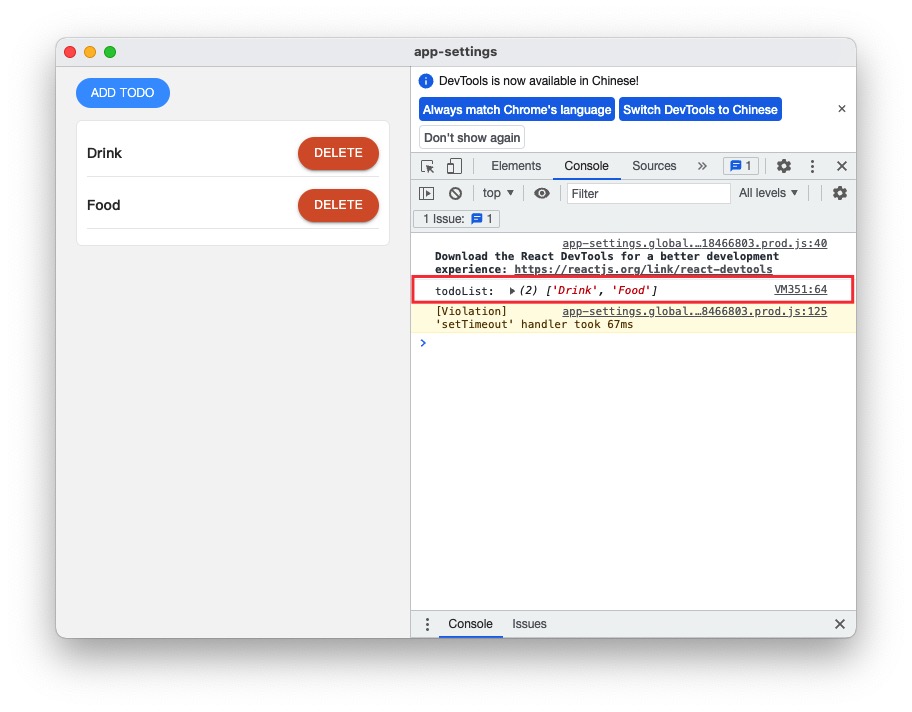912x712 pixels.
Task: Switch to the Sources tab
Action: point(654,167)
